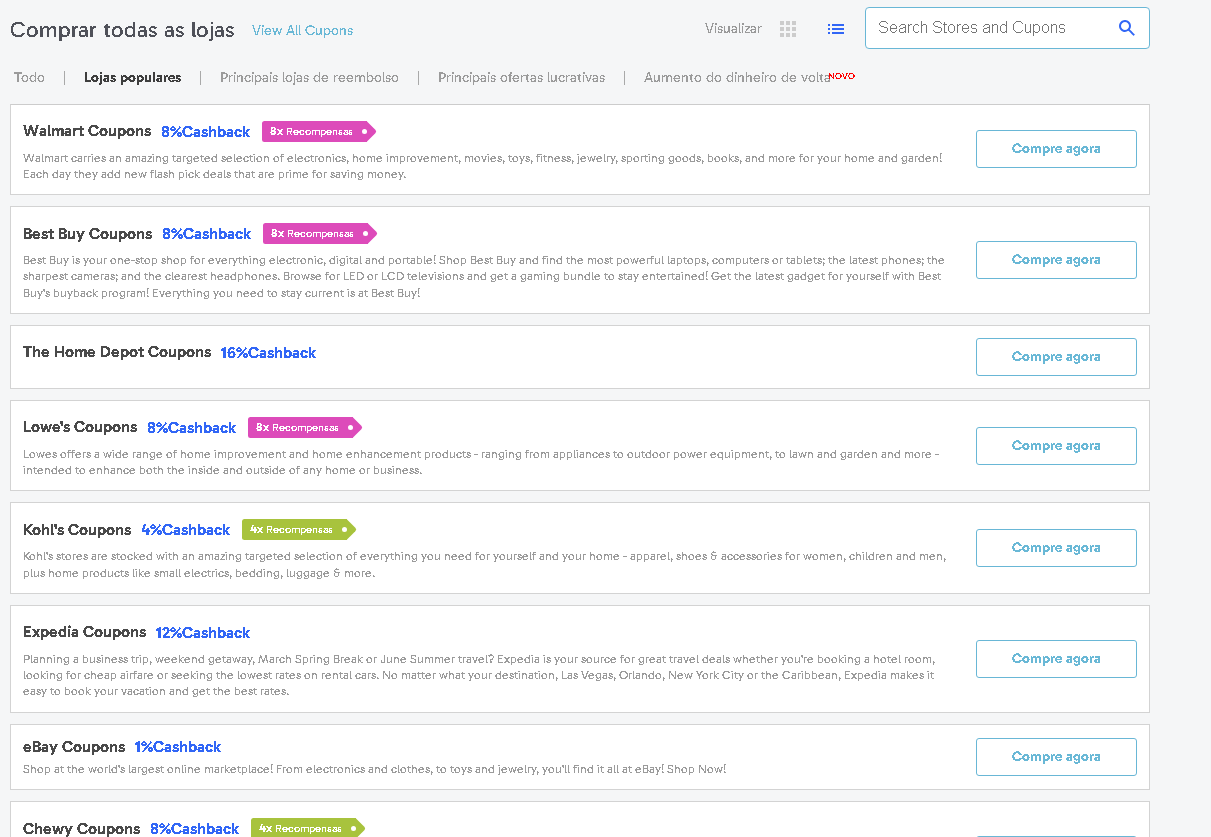Screen dimensions: 1211x837
Task: Switch to Principais lojas de reembolso
Action: pos(310,76)
